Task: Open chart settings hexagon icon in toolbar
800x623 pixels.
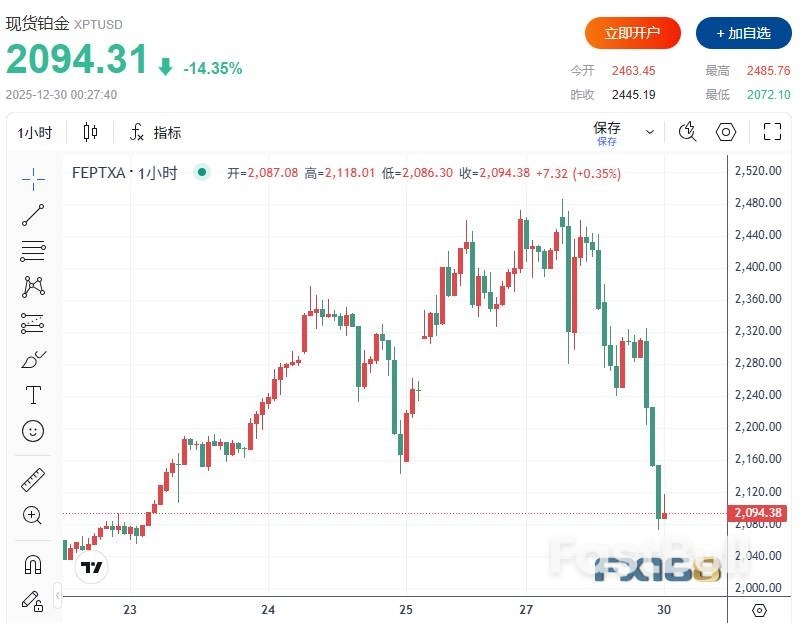Action: 726,132
